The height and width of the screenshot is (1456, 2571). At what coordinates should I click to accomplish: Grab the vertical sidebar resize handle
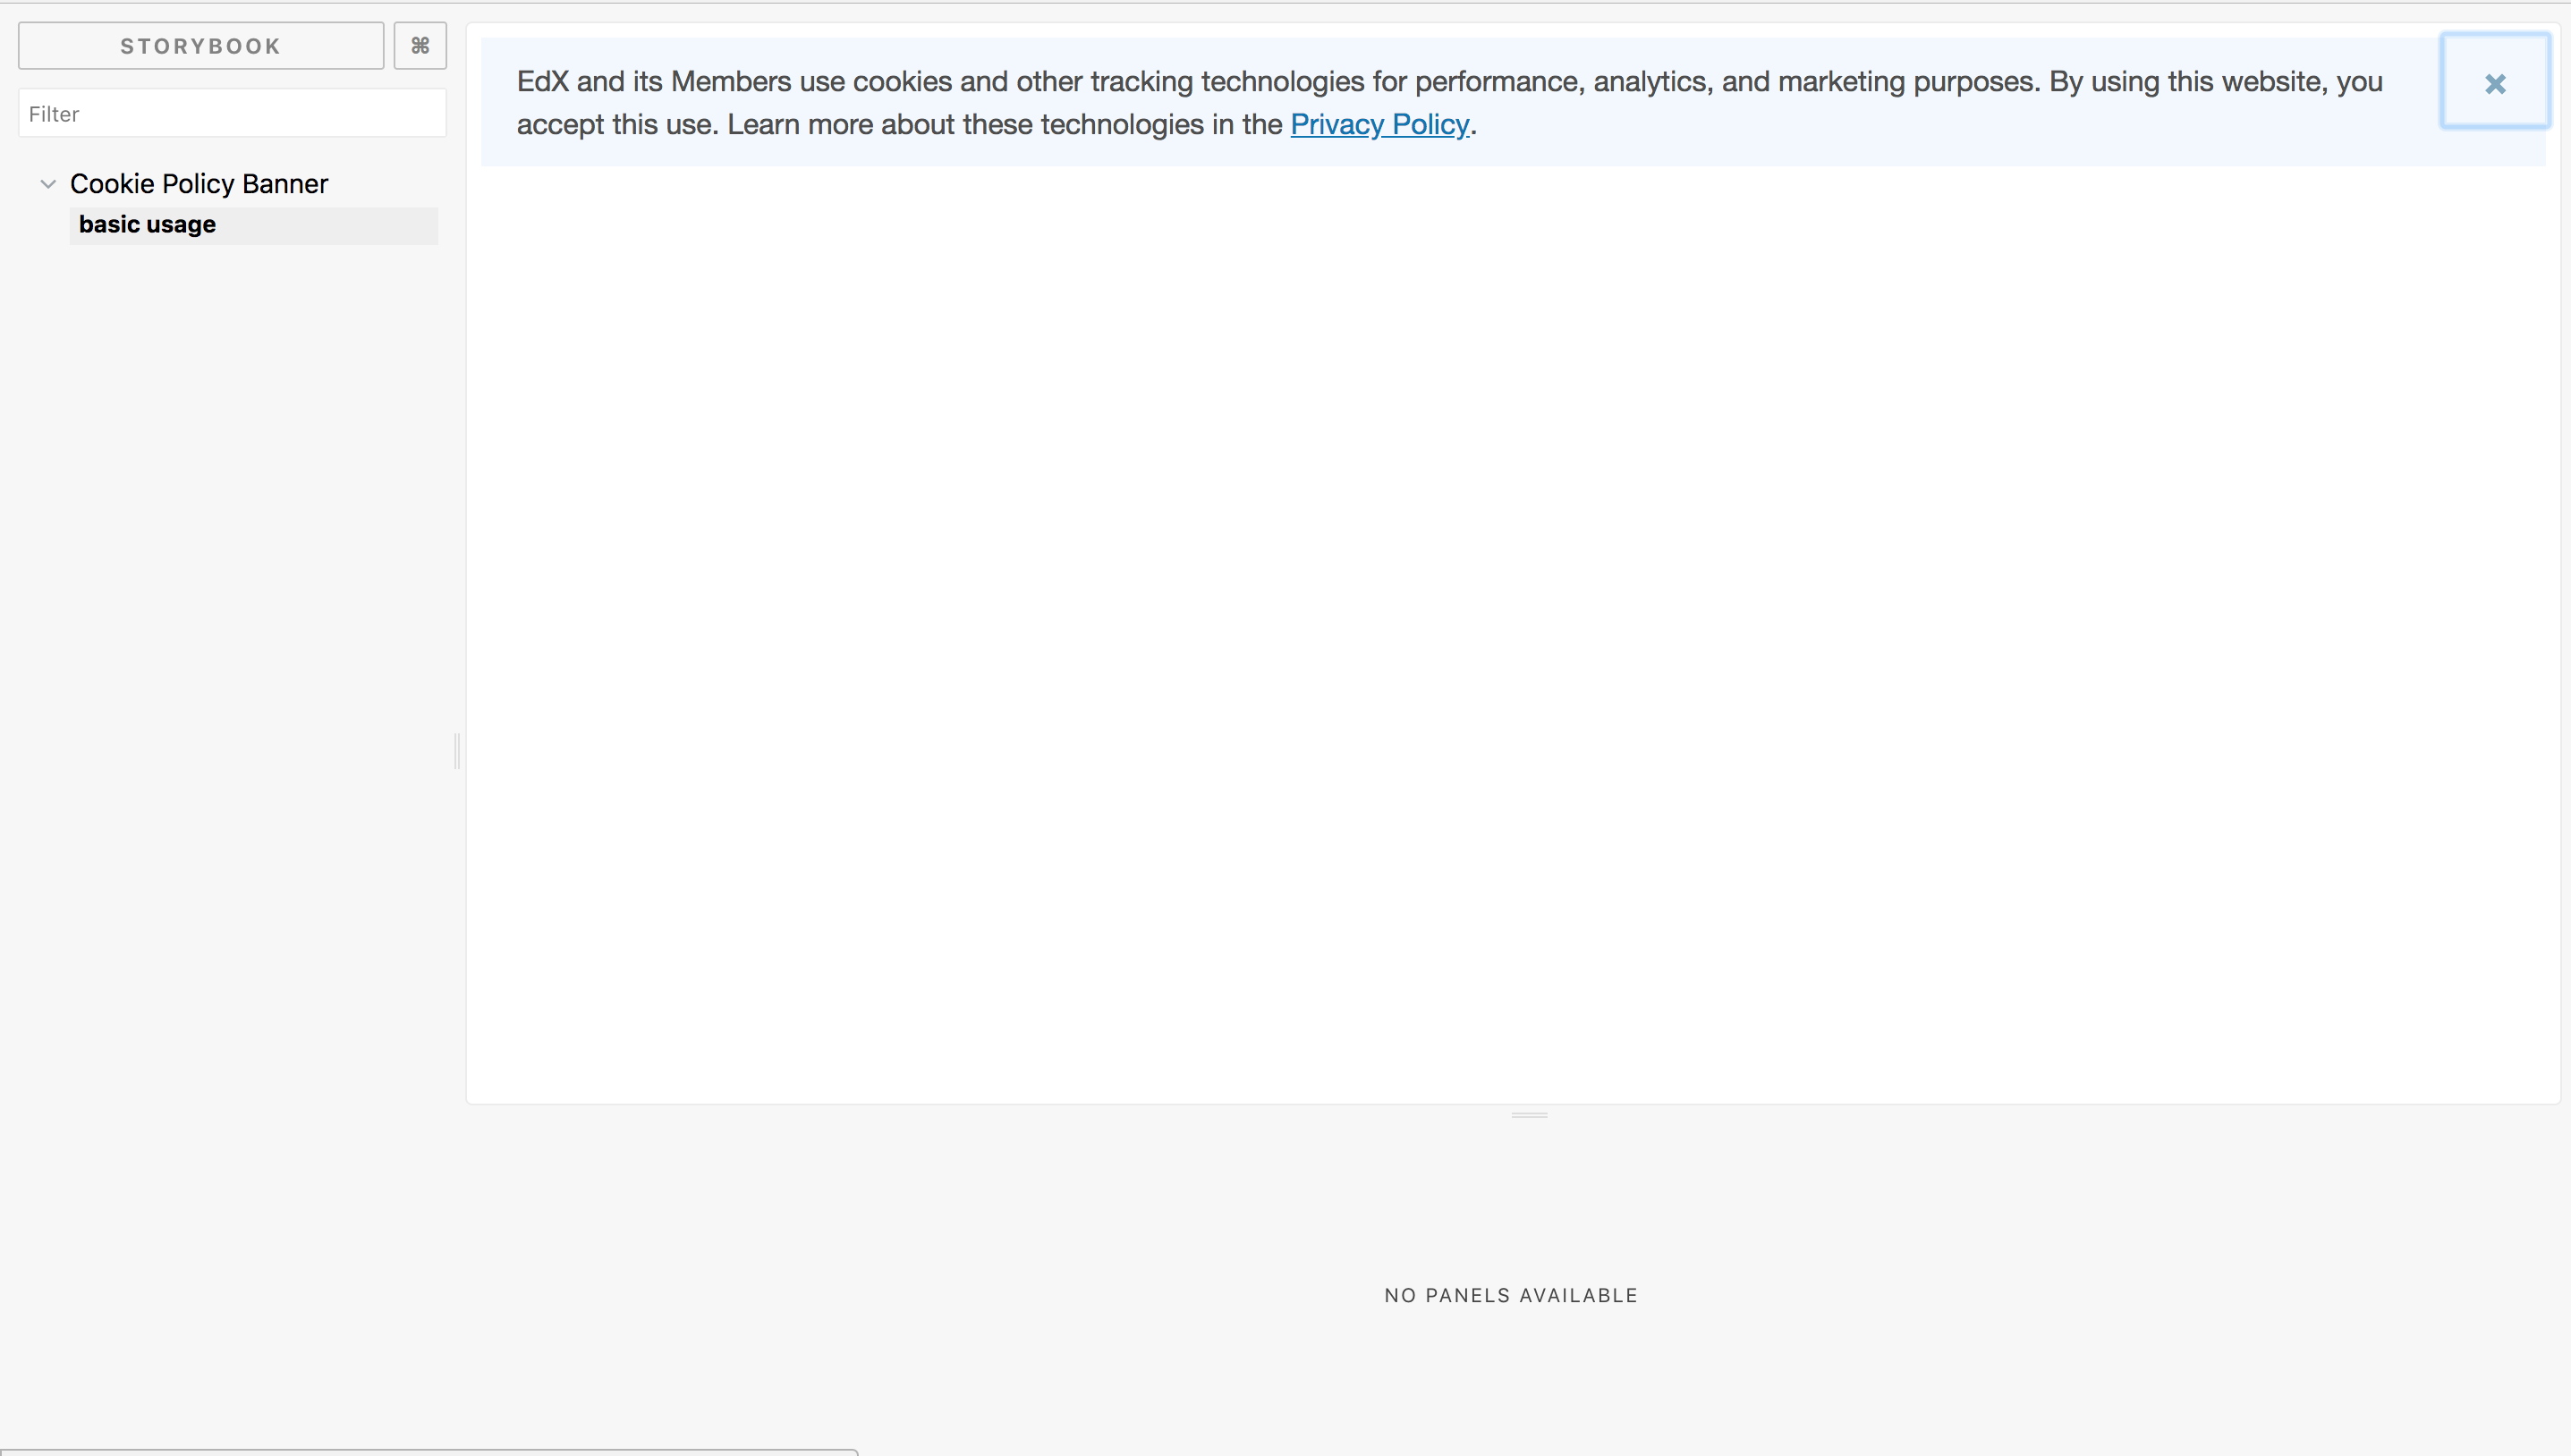click(x=457, y=750)
